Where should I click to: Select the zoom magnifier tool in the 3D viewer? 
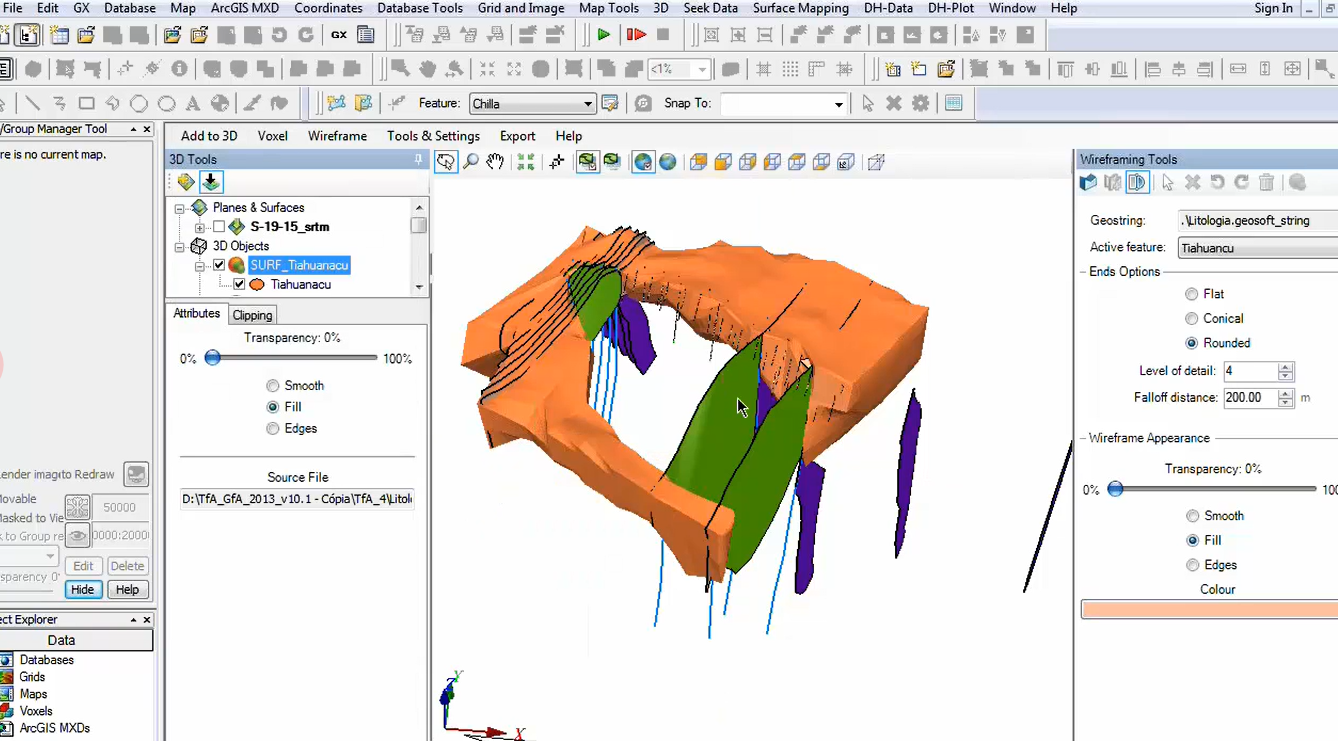(471, 162)
